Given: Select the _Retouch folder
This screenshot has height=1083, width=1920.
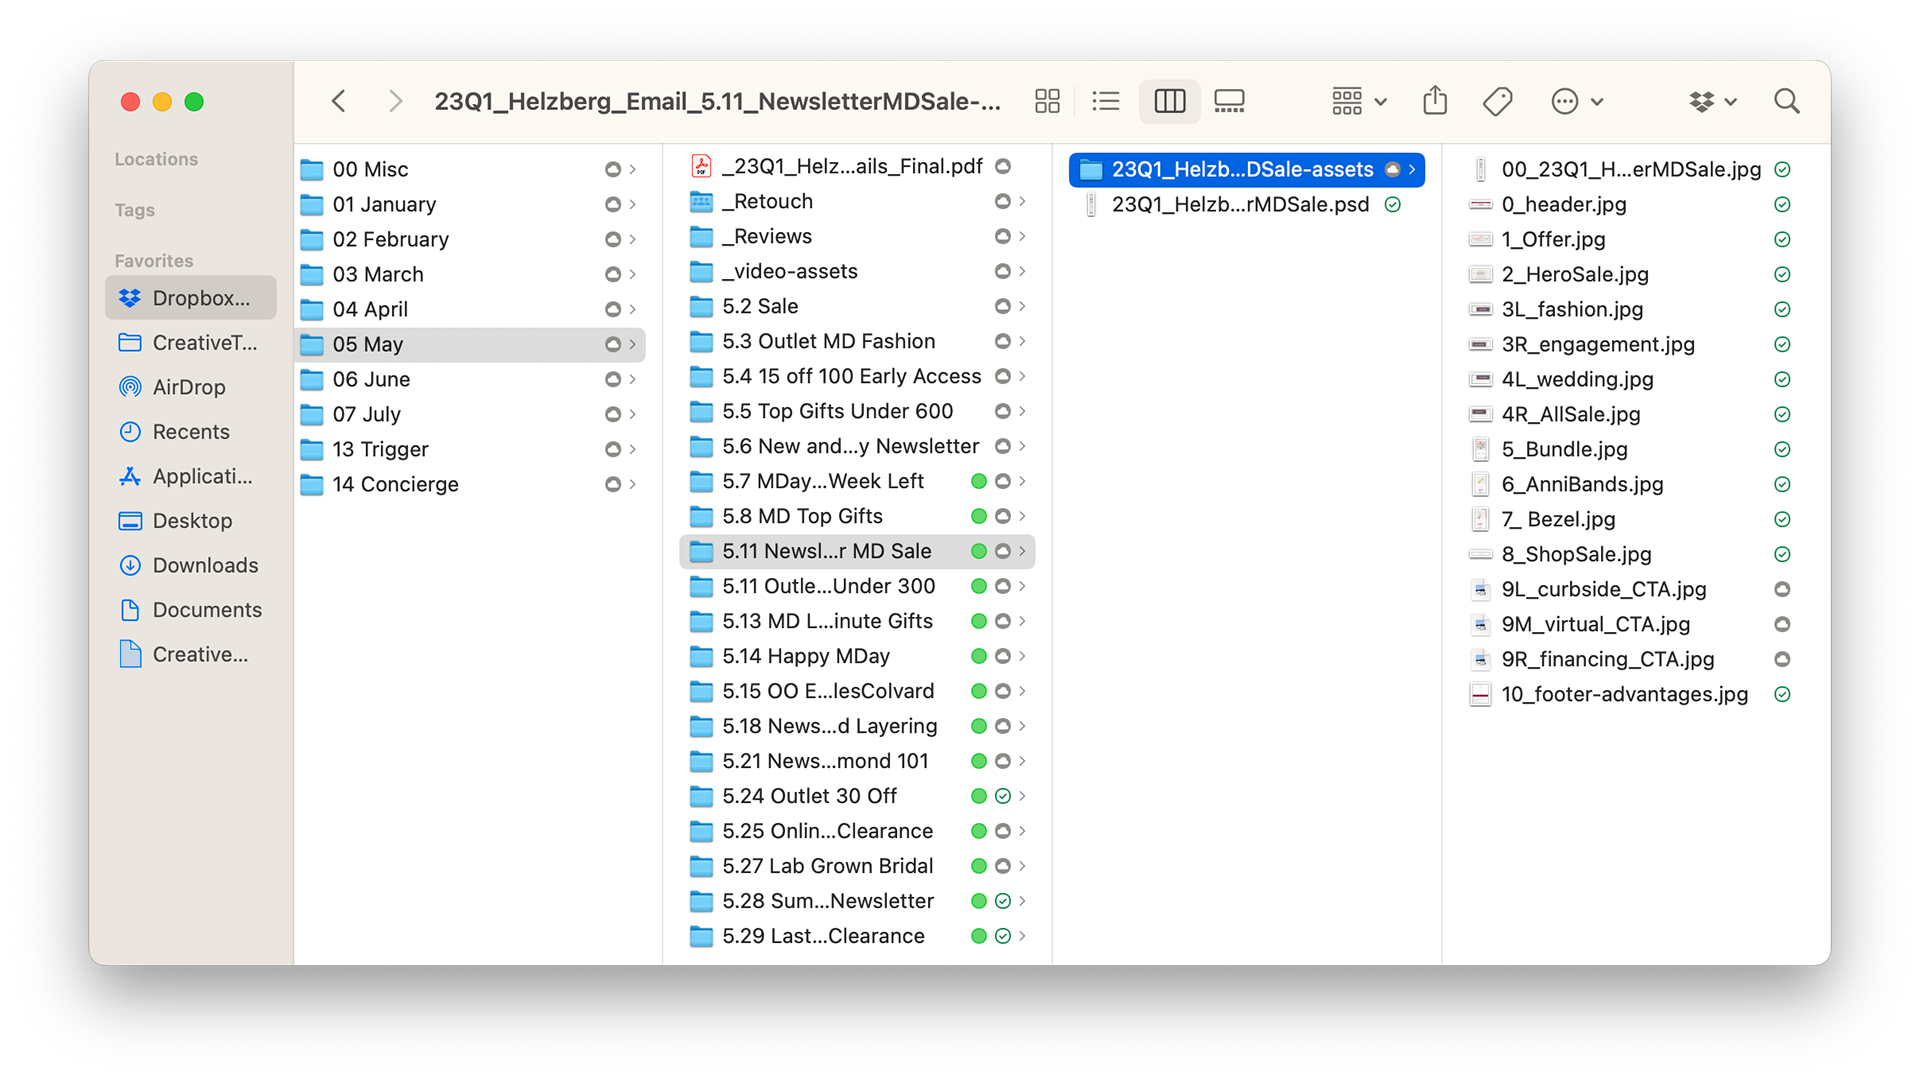Looking at the screenshot, I should click(857, 201).
